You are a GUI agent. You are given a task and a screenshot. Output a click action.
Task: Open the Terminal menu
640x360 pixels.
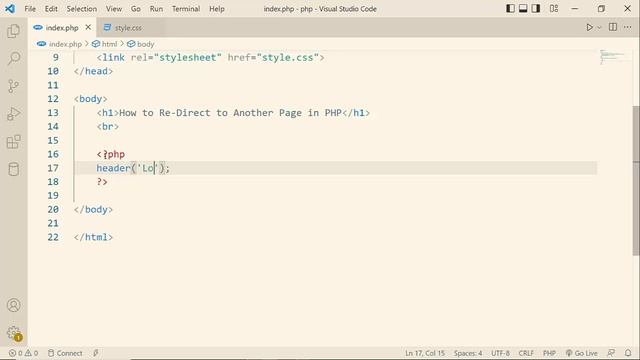[x=186, y=9]
